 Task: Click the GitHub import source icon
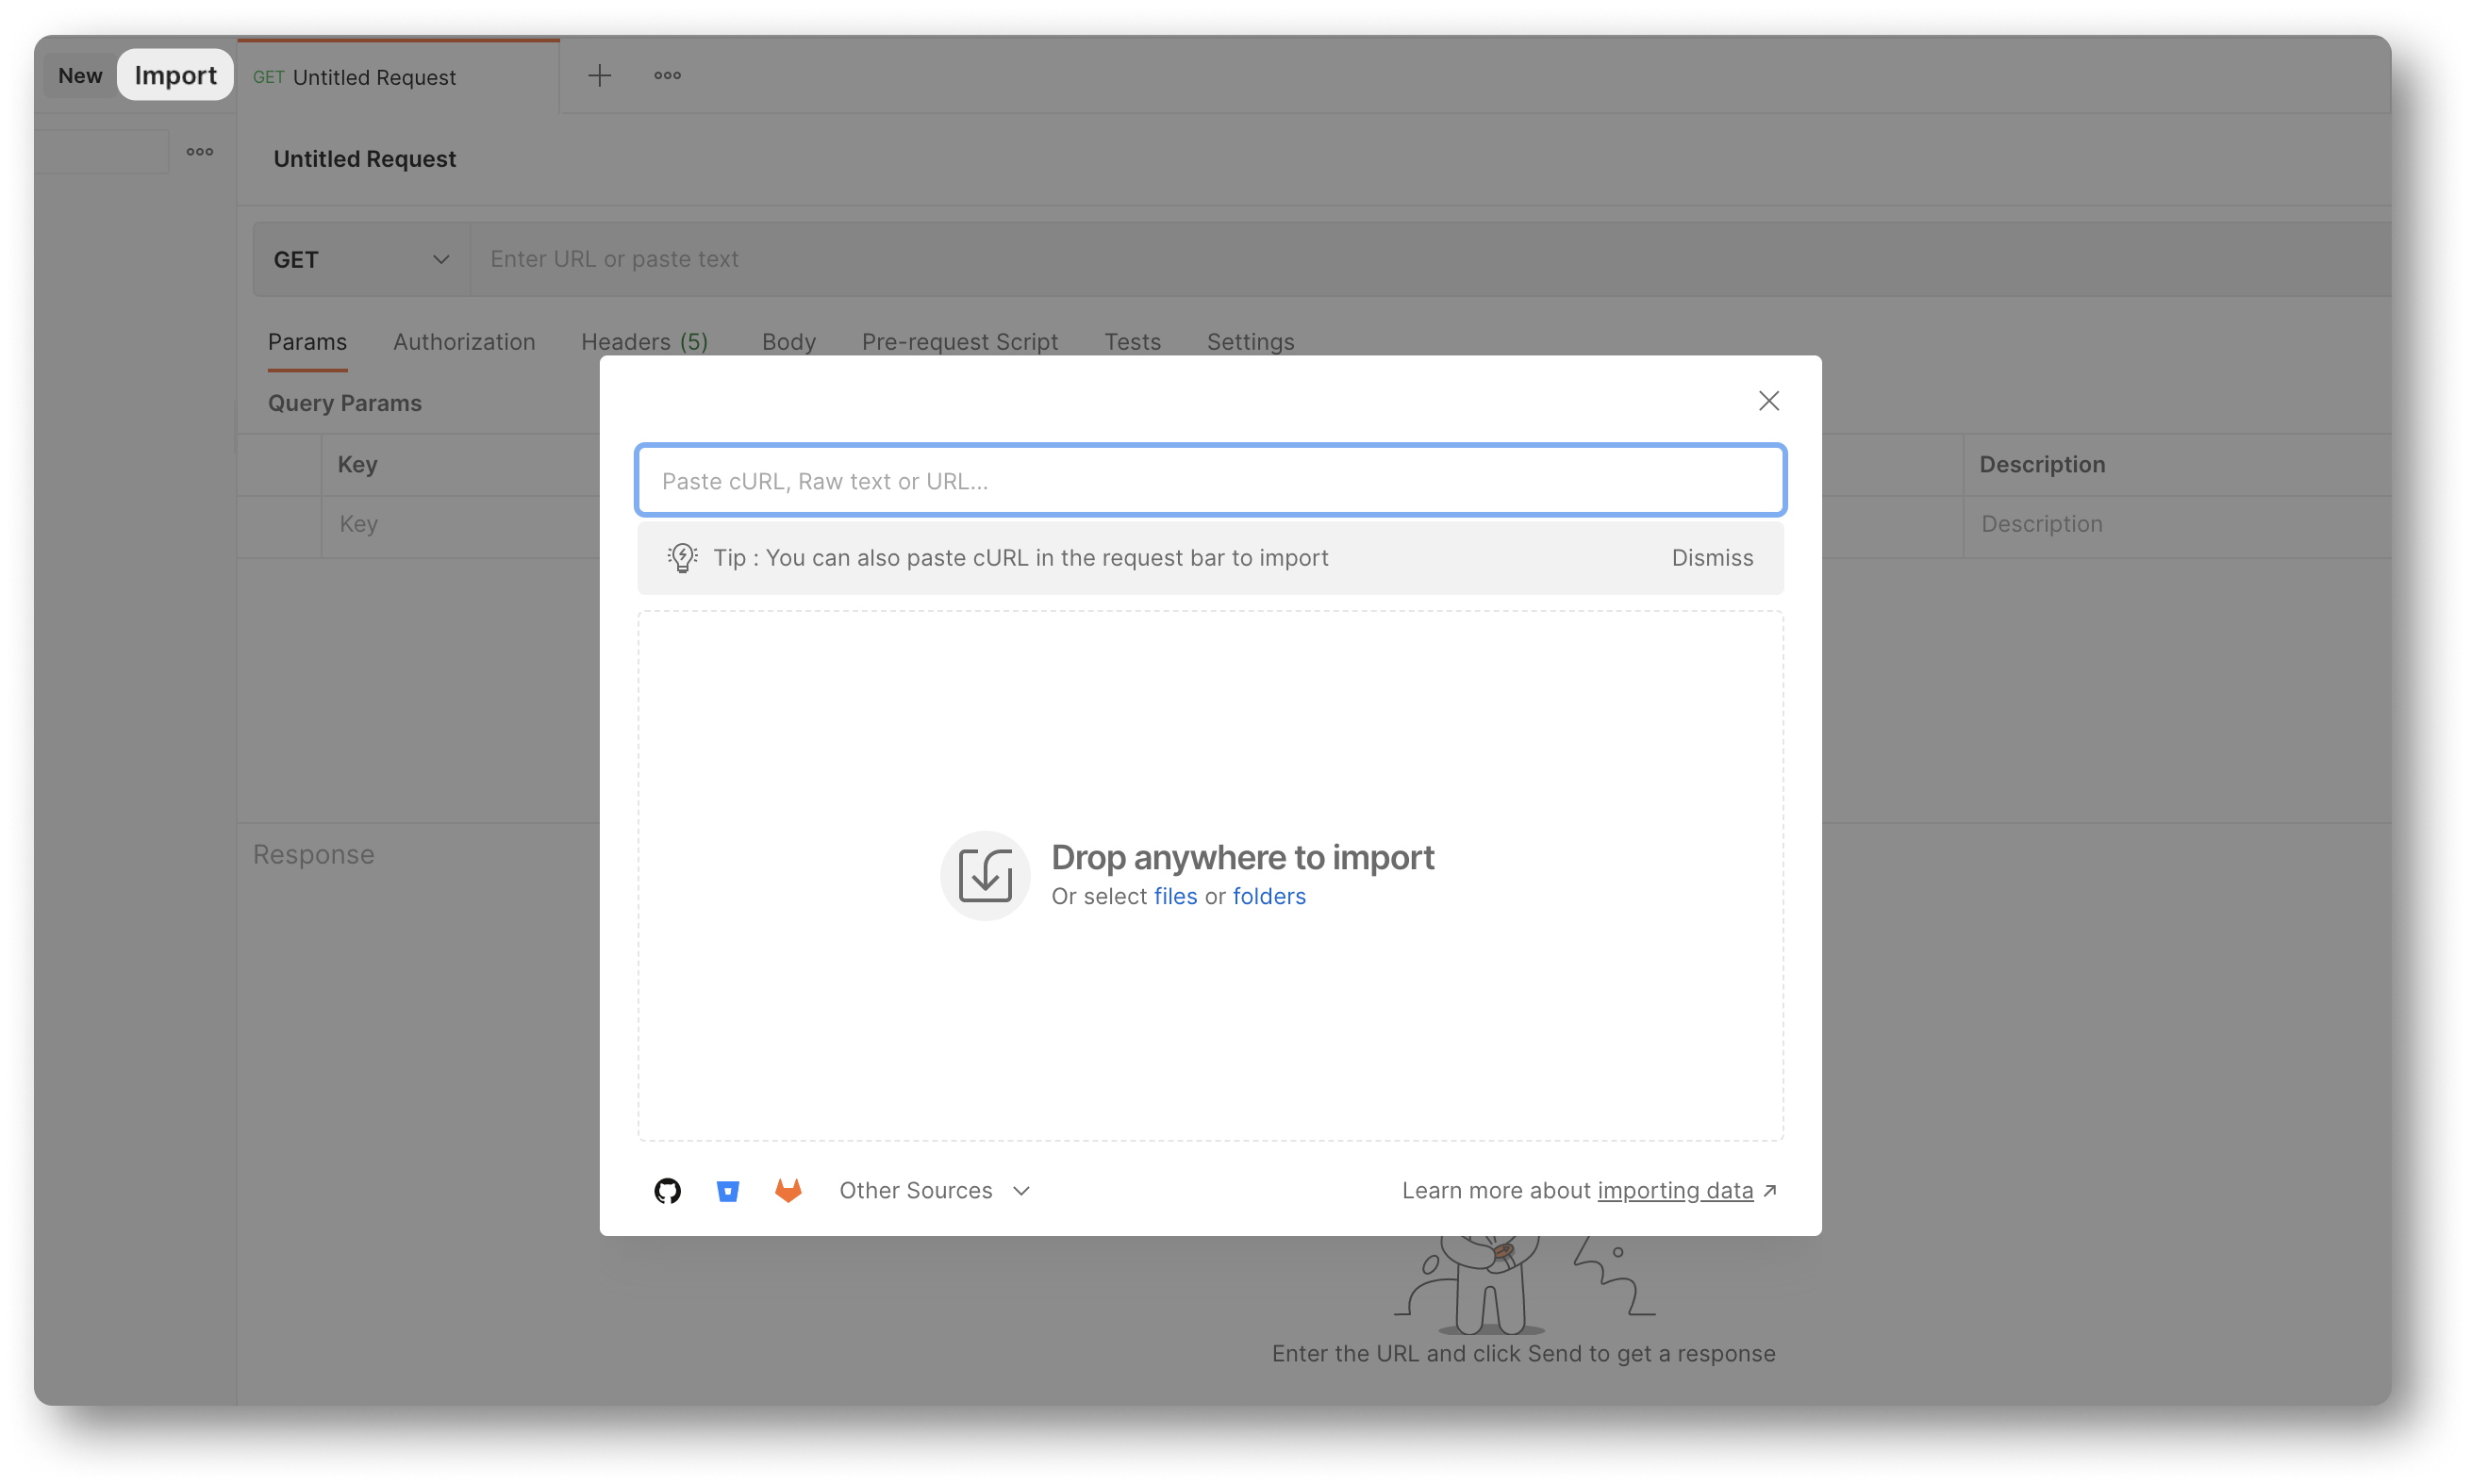667,1189
